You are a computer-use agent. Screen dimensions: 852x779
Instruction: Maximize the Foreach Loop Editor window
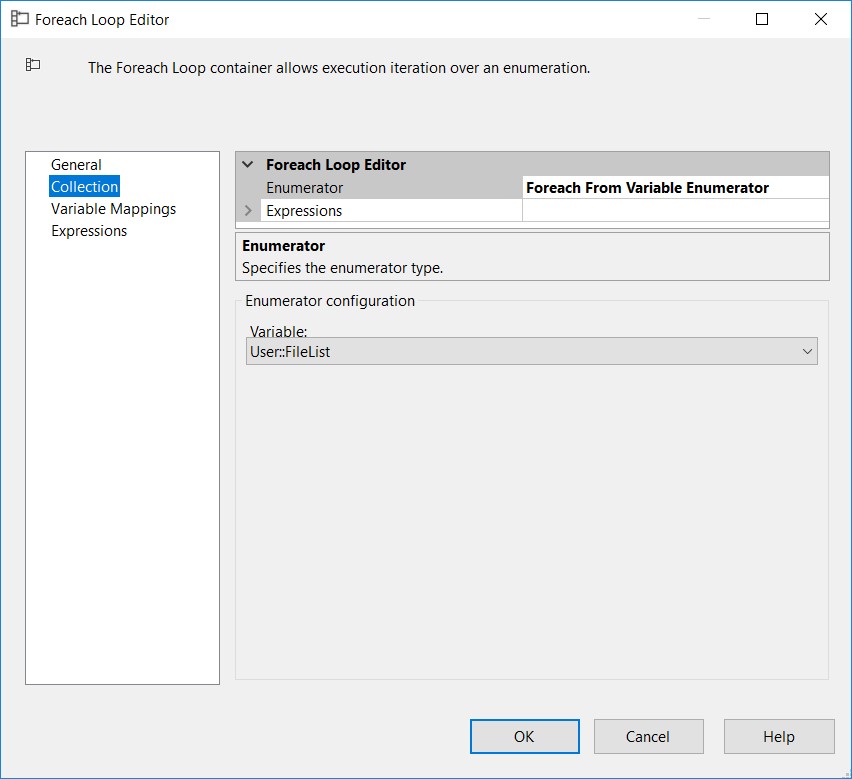point(762,19)
